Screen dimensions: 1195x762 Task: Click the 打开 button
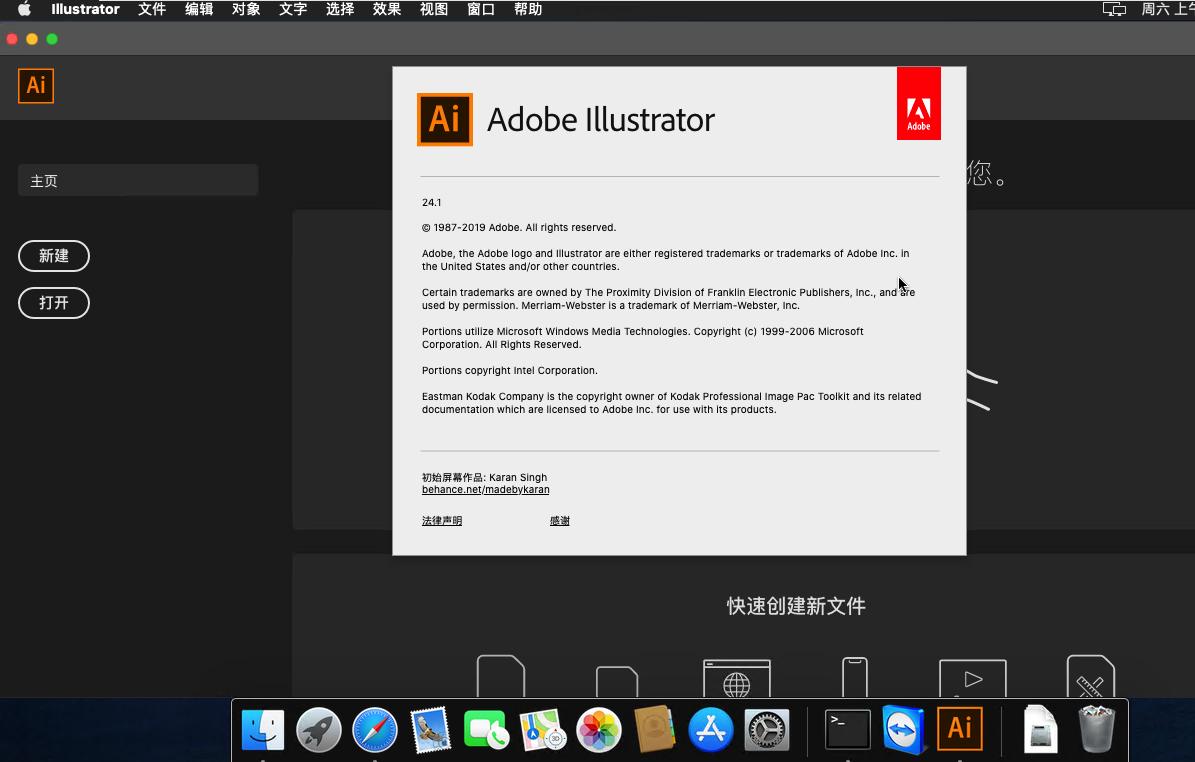[54, 303]
